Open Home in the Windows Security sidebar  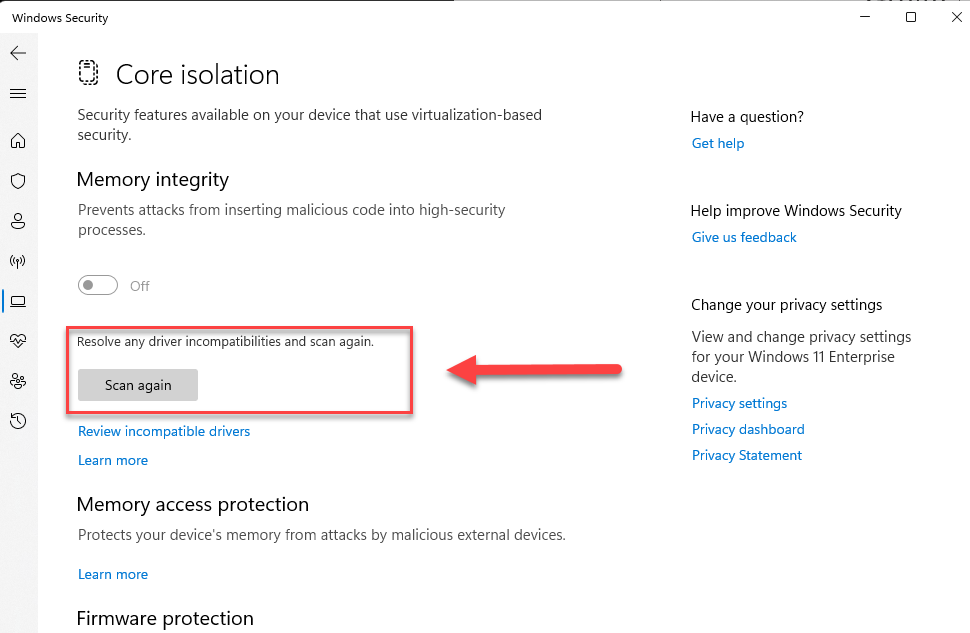(18, 141)
